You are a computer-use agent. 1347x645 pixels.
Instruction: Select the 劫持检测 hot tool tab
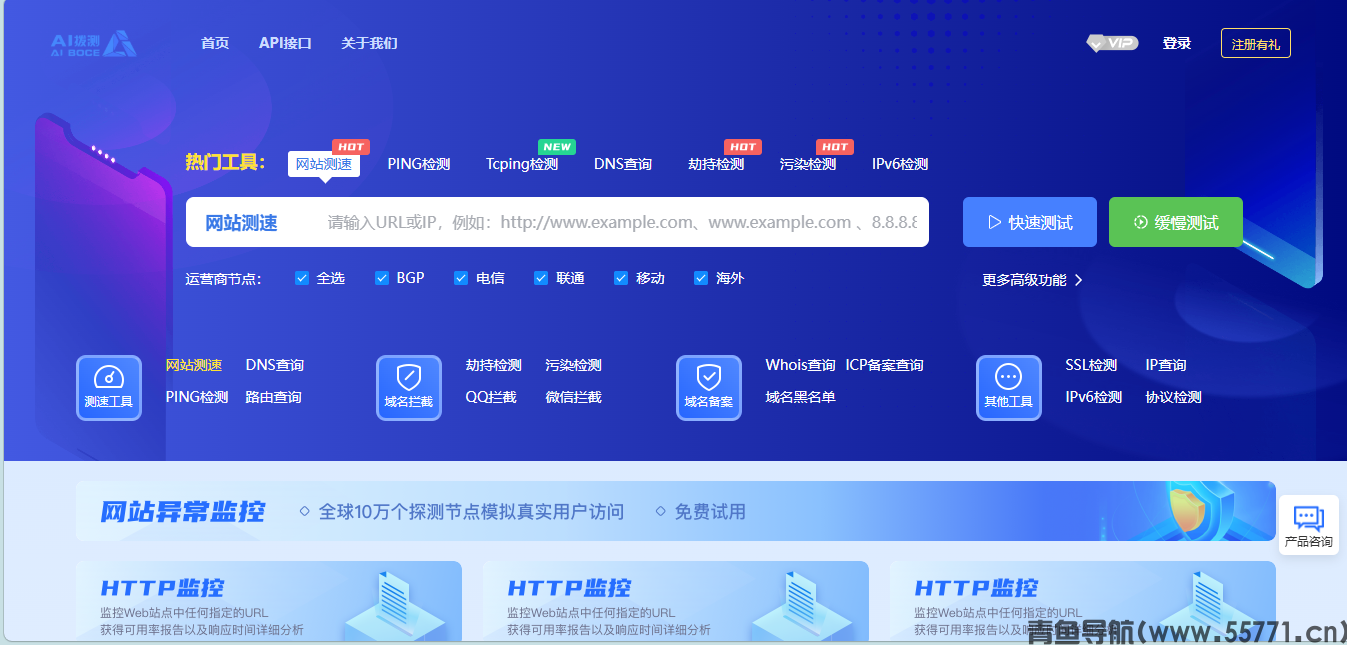point(716,164)
